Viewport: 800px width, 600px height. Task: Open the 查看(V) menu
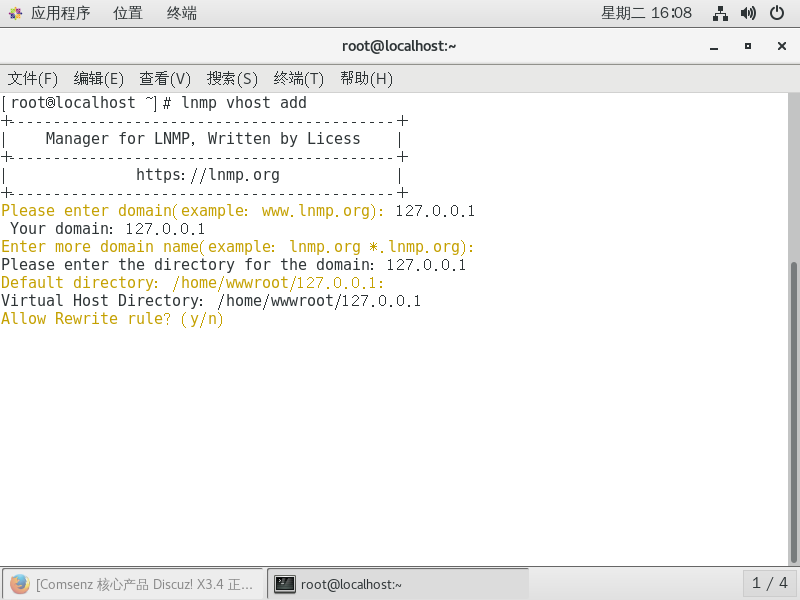pos(165,79)
